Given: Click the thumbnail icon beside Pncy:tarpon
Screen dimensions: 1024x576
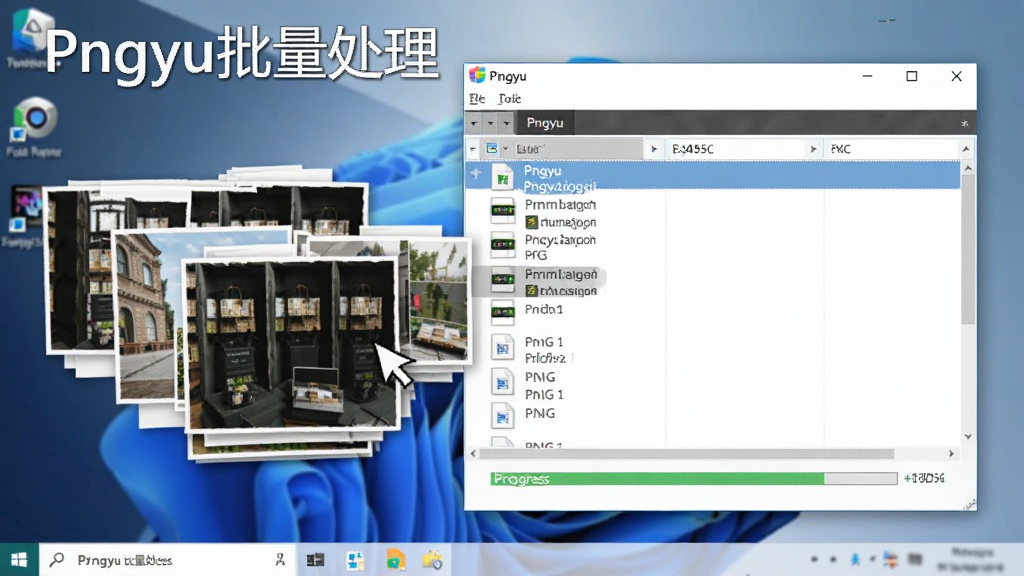Looking at the screenshot, I should (x=503, y=245).
